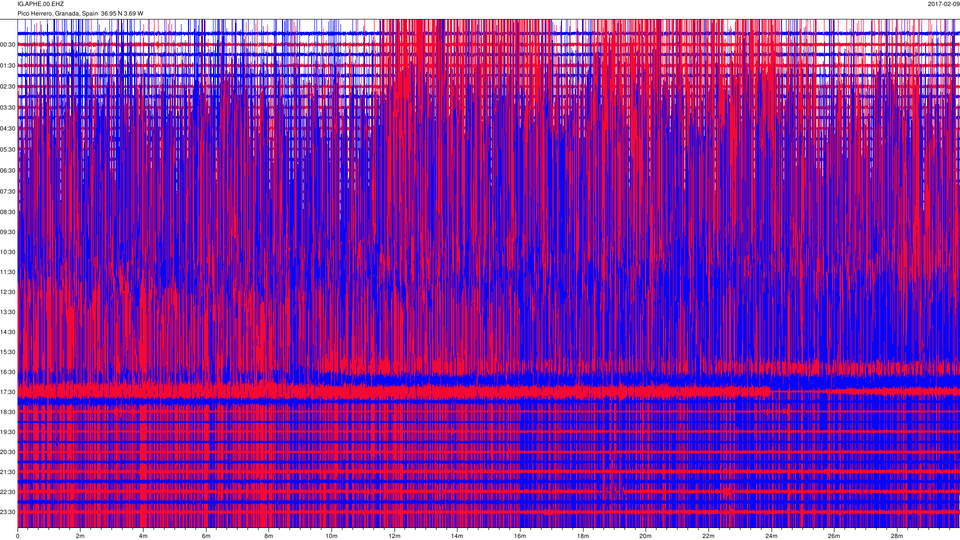The image size is (960, 540).
Task: Click the '18m' minute tick label
Action: coord(582,536)
